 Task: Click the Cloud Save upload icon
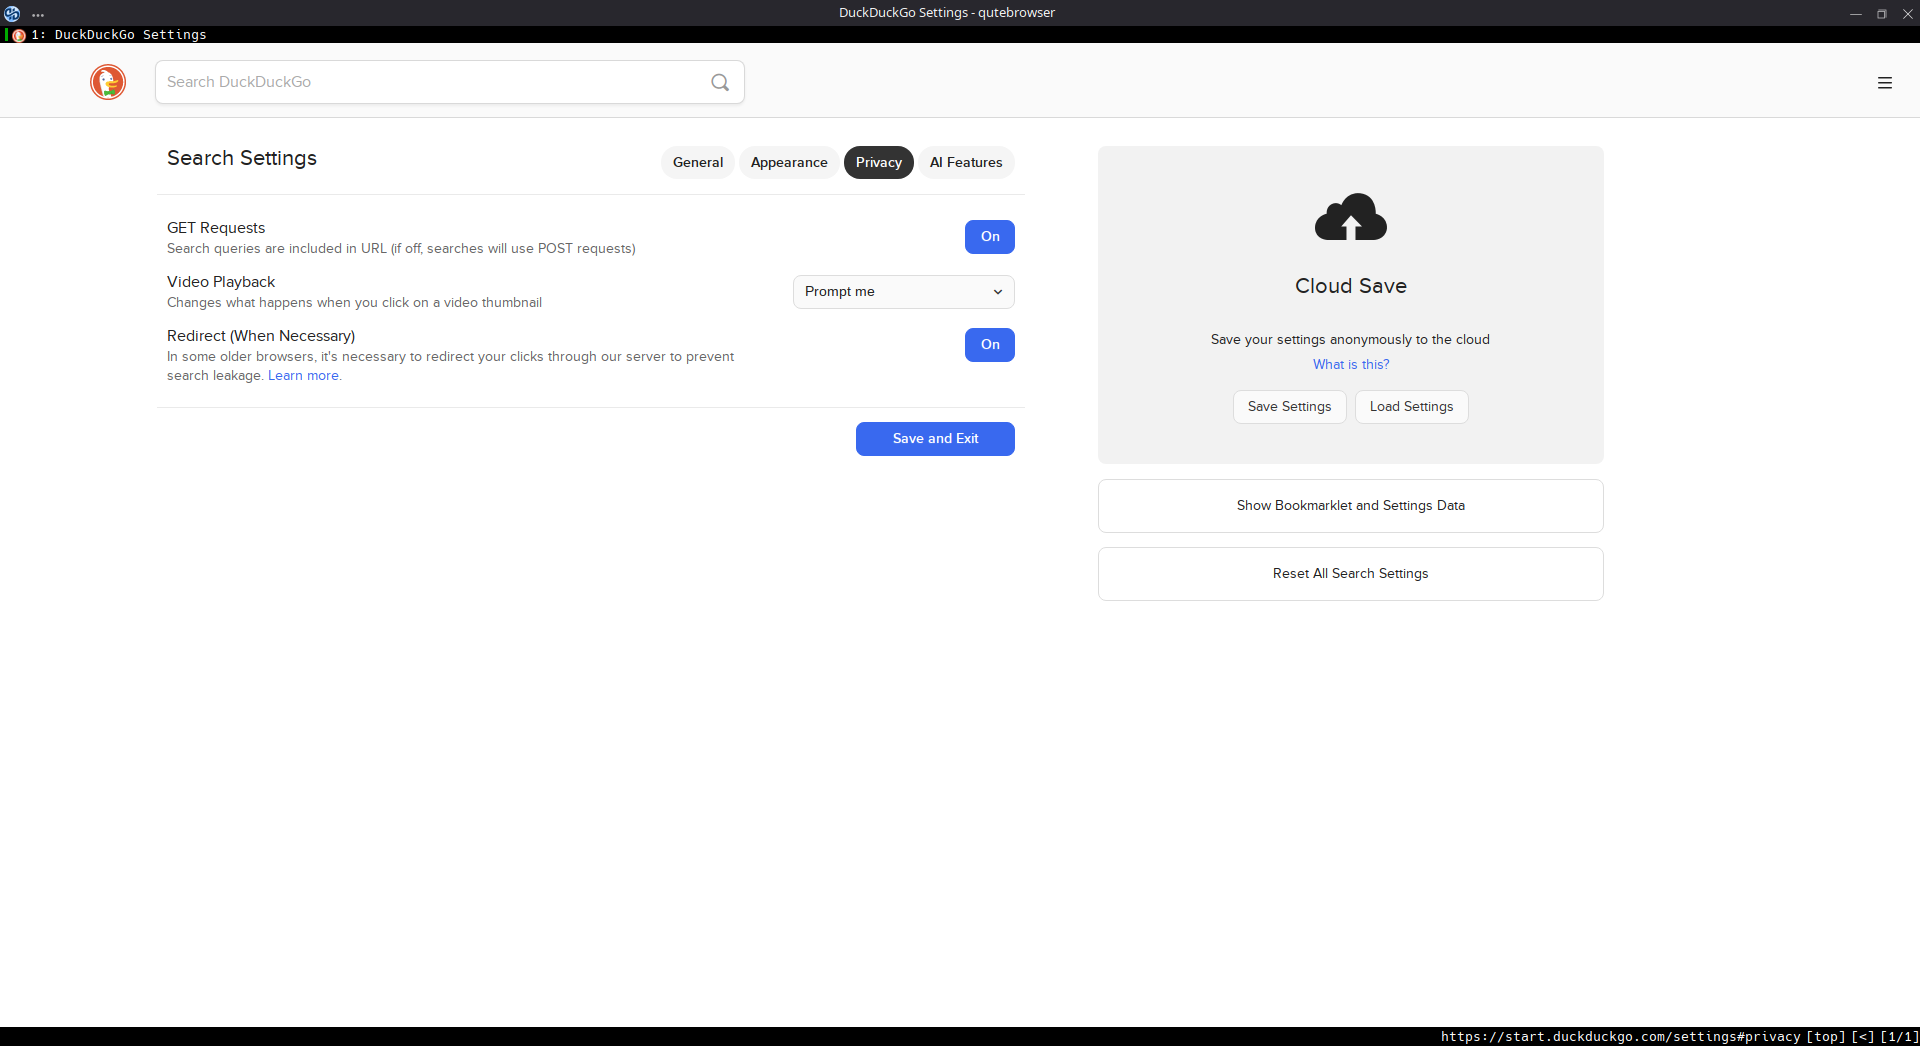click(1351, 217)
